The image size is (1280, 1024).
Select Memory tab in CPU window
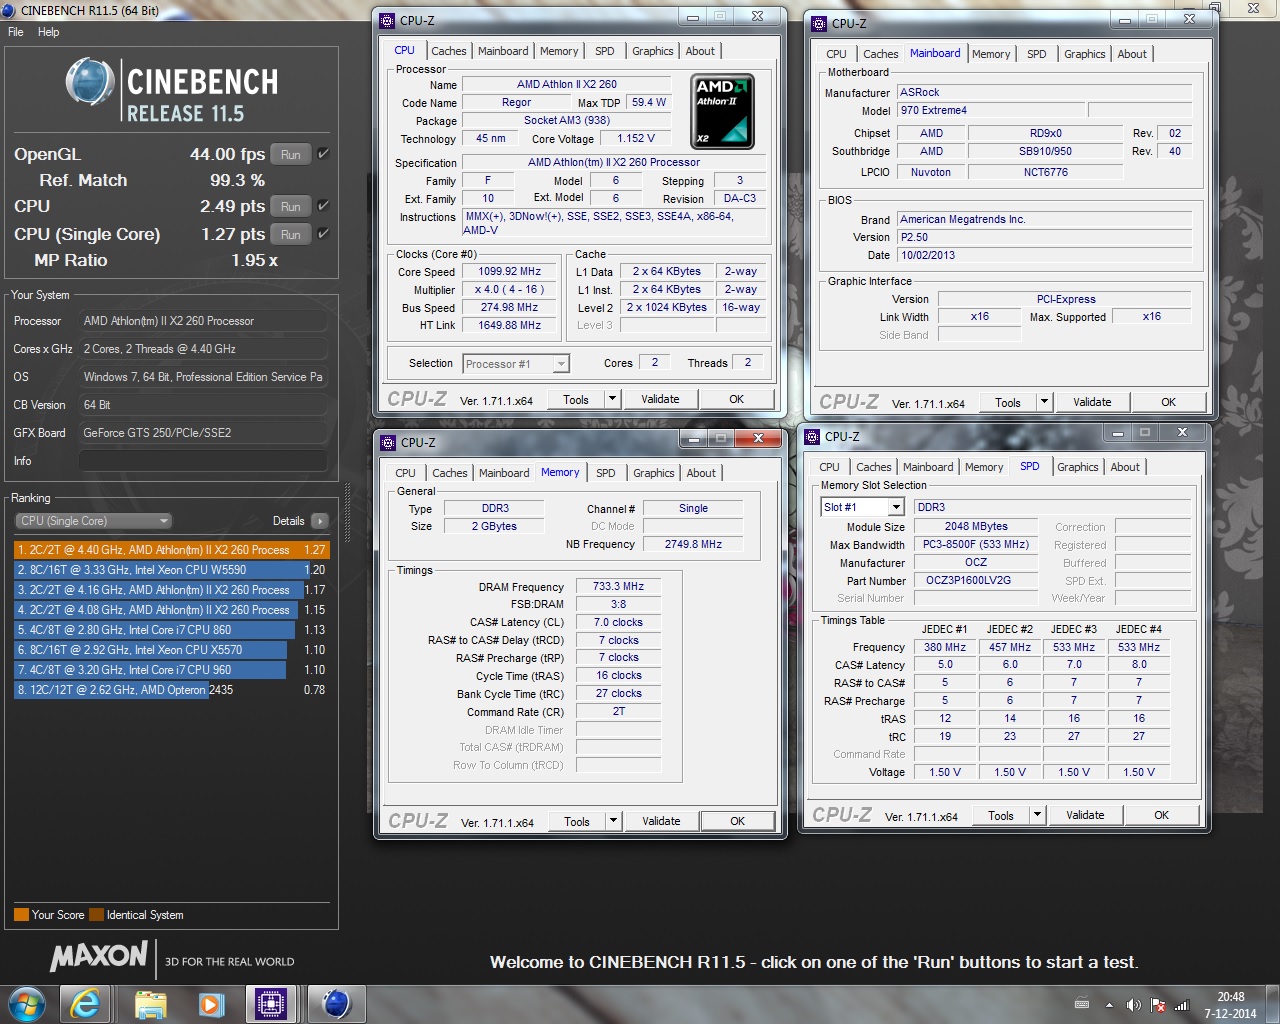tap(559, 51)
